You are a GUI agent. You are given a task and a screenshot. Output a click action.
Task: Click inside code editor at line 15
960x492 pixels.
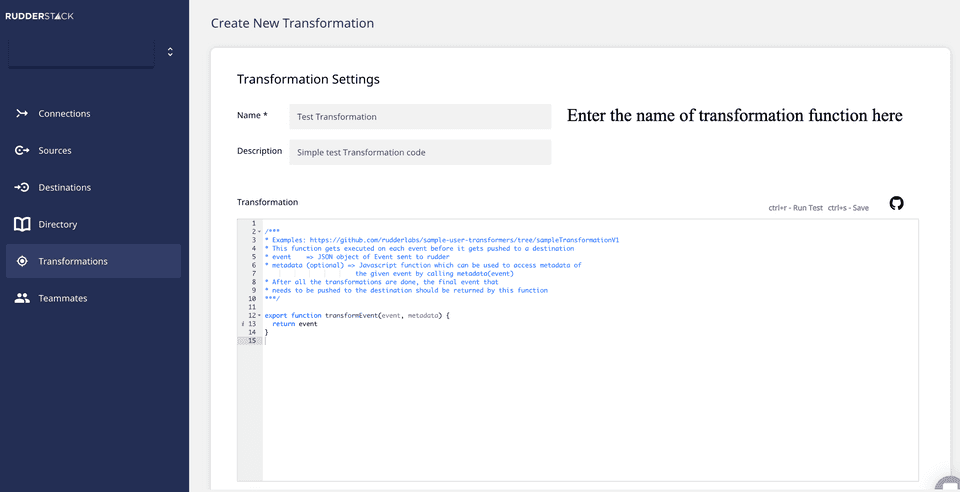tap(590, 341)
